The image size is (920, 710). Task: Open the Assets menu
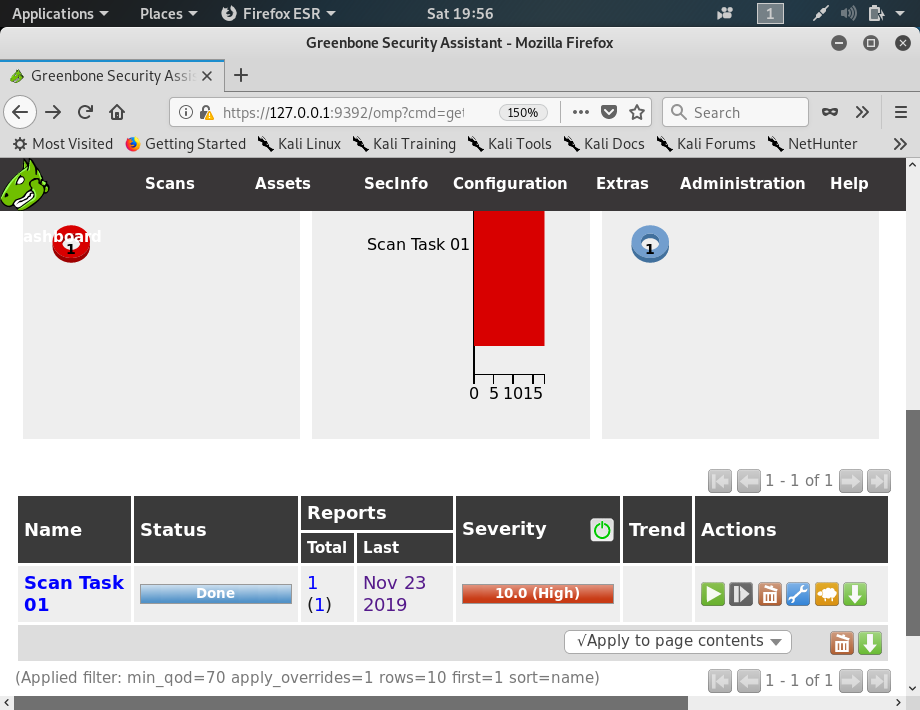click(x=282, y=184)
